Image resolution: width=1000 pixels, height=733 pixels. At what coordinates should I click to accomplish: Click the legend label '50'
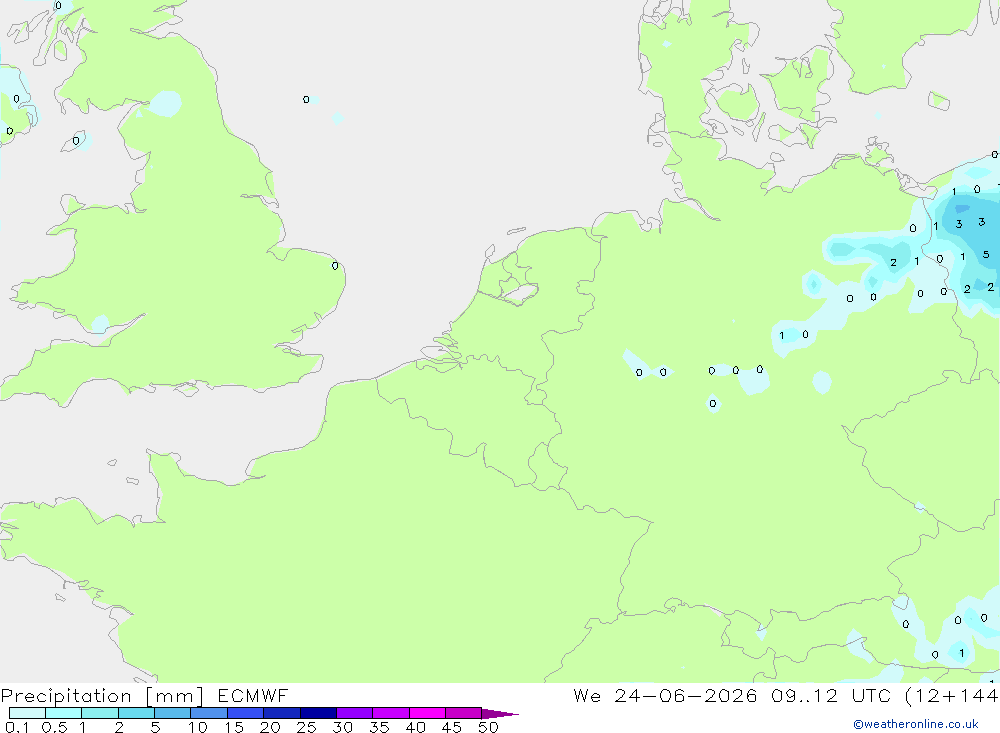coord(489,727)
